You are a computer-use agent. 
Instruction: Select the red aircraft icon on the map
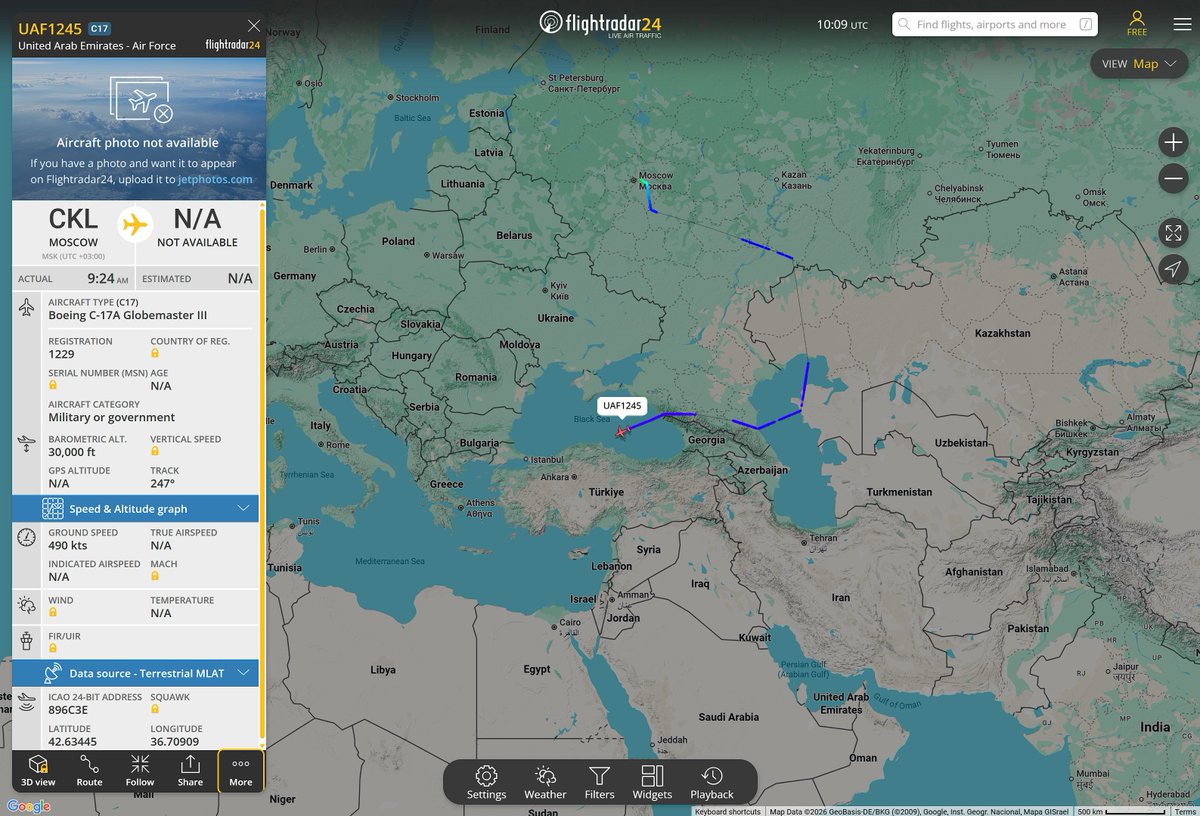click(622, 431)
